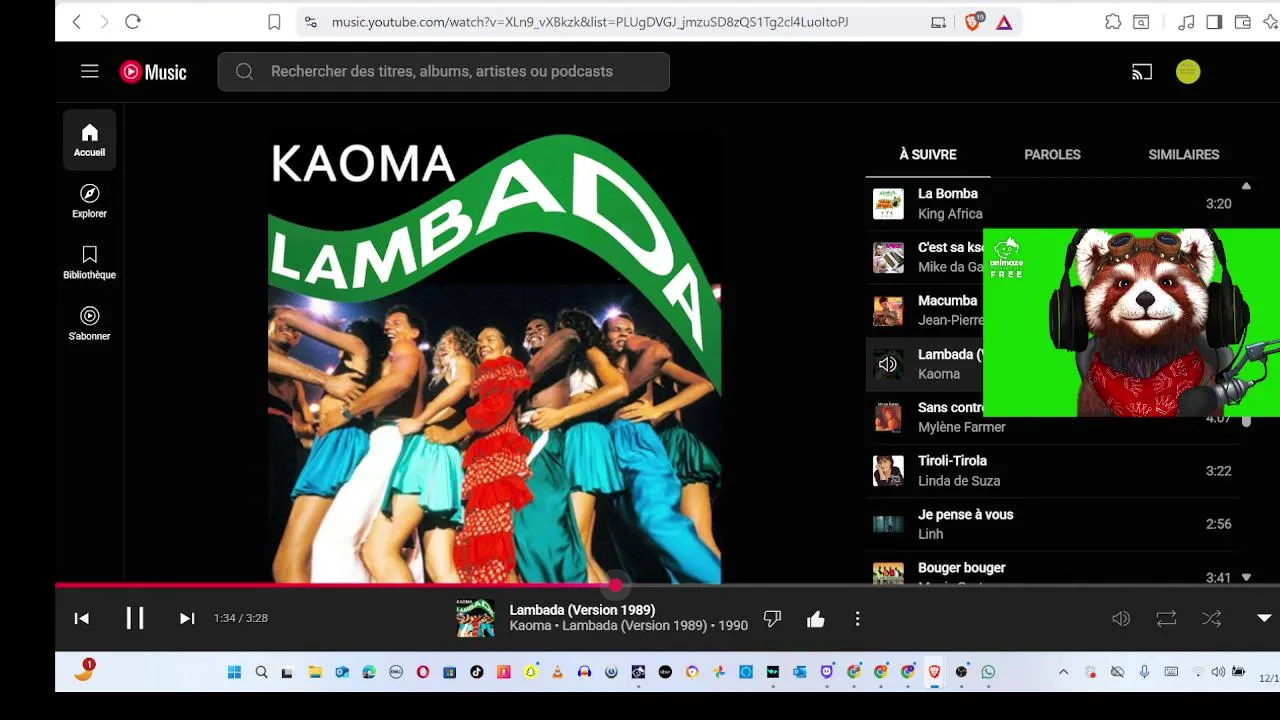Open WhatsApp from the taskbar
Image resolution: width=1280 pixels, height=720 pixels.
coord(988,672)
